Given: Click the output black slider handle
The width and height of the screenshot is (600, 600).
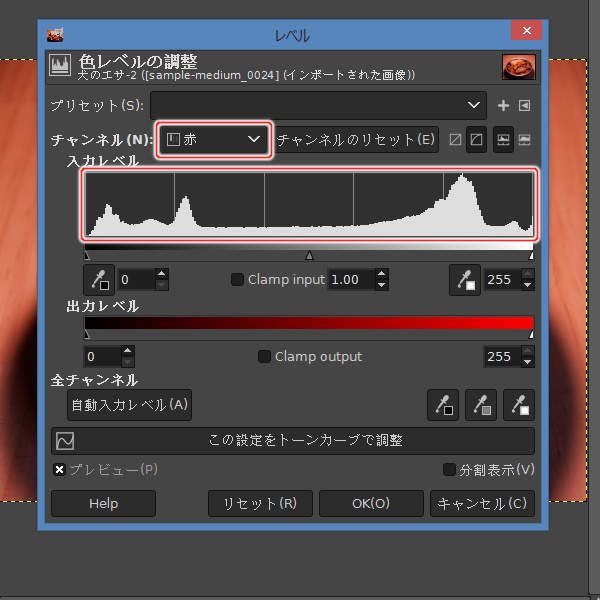Looking at the screenshot, I should [87, 335].
